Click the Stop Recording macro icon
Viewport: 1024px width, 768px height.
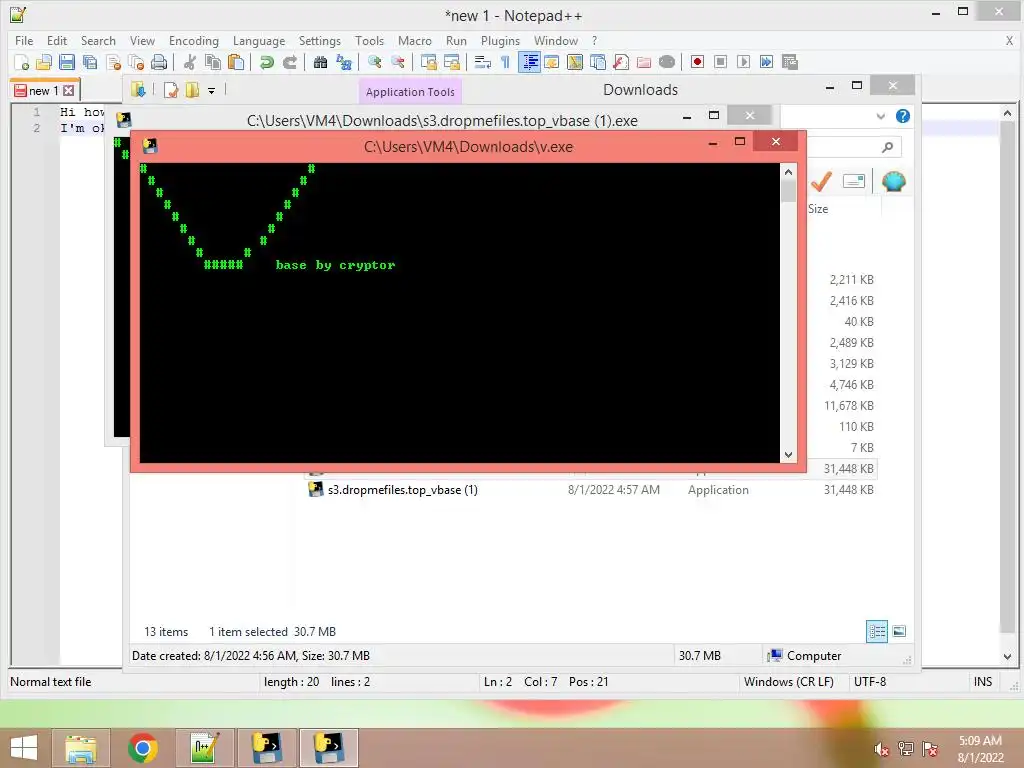pyautogui.click(x=720, y=62)
